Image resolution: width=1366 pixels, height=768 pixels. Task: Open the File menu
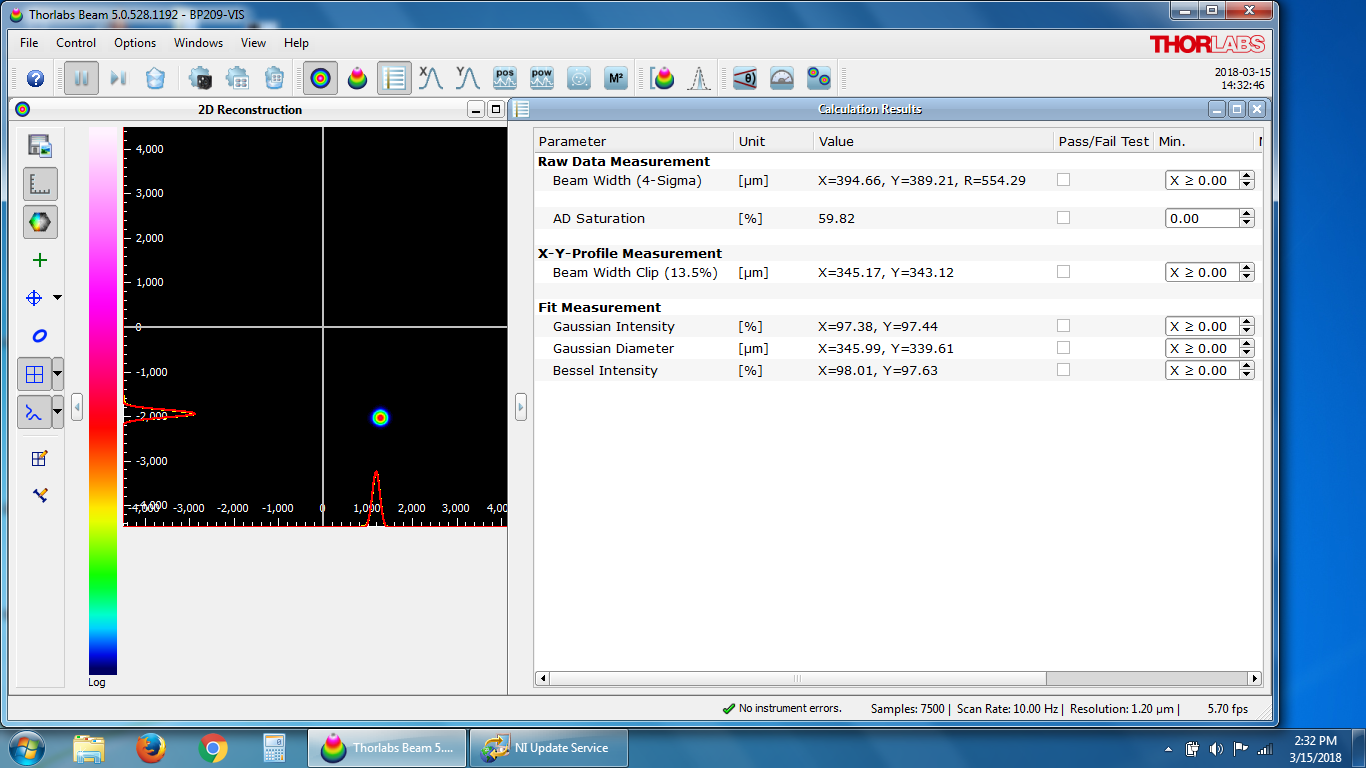click(x=29, y=43)
